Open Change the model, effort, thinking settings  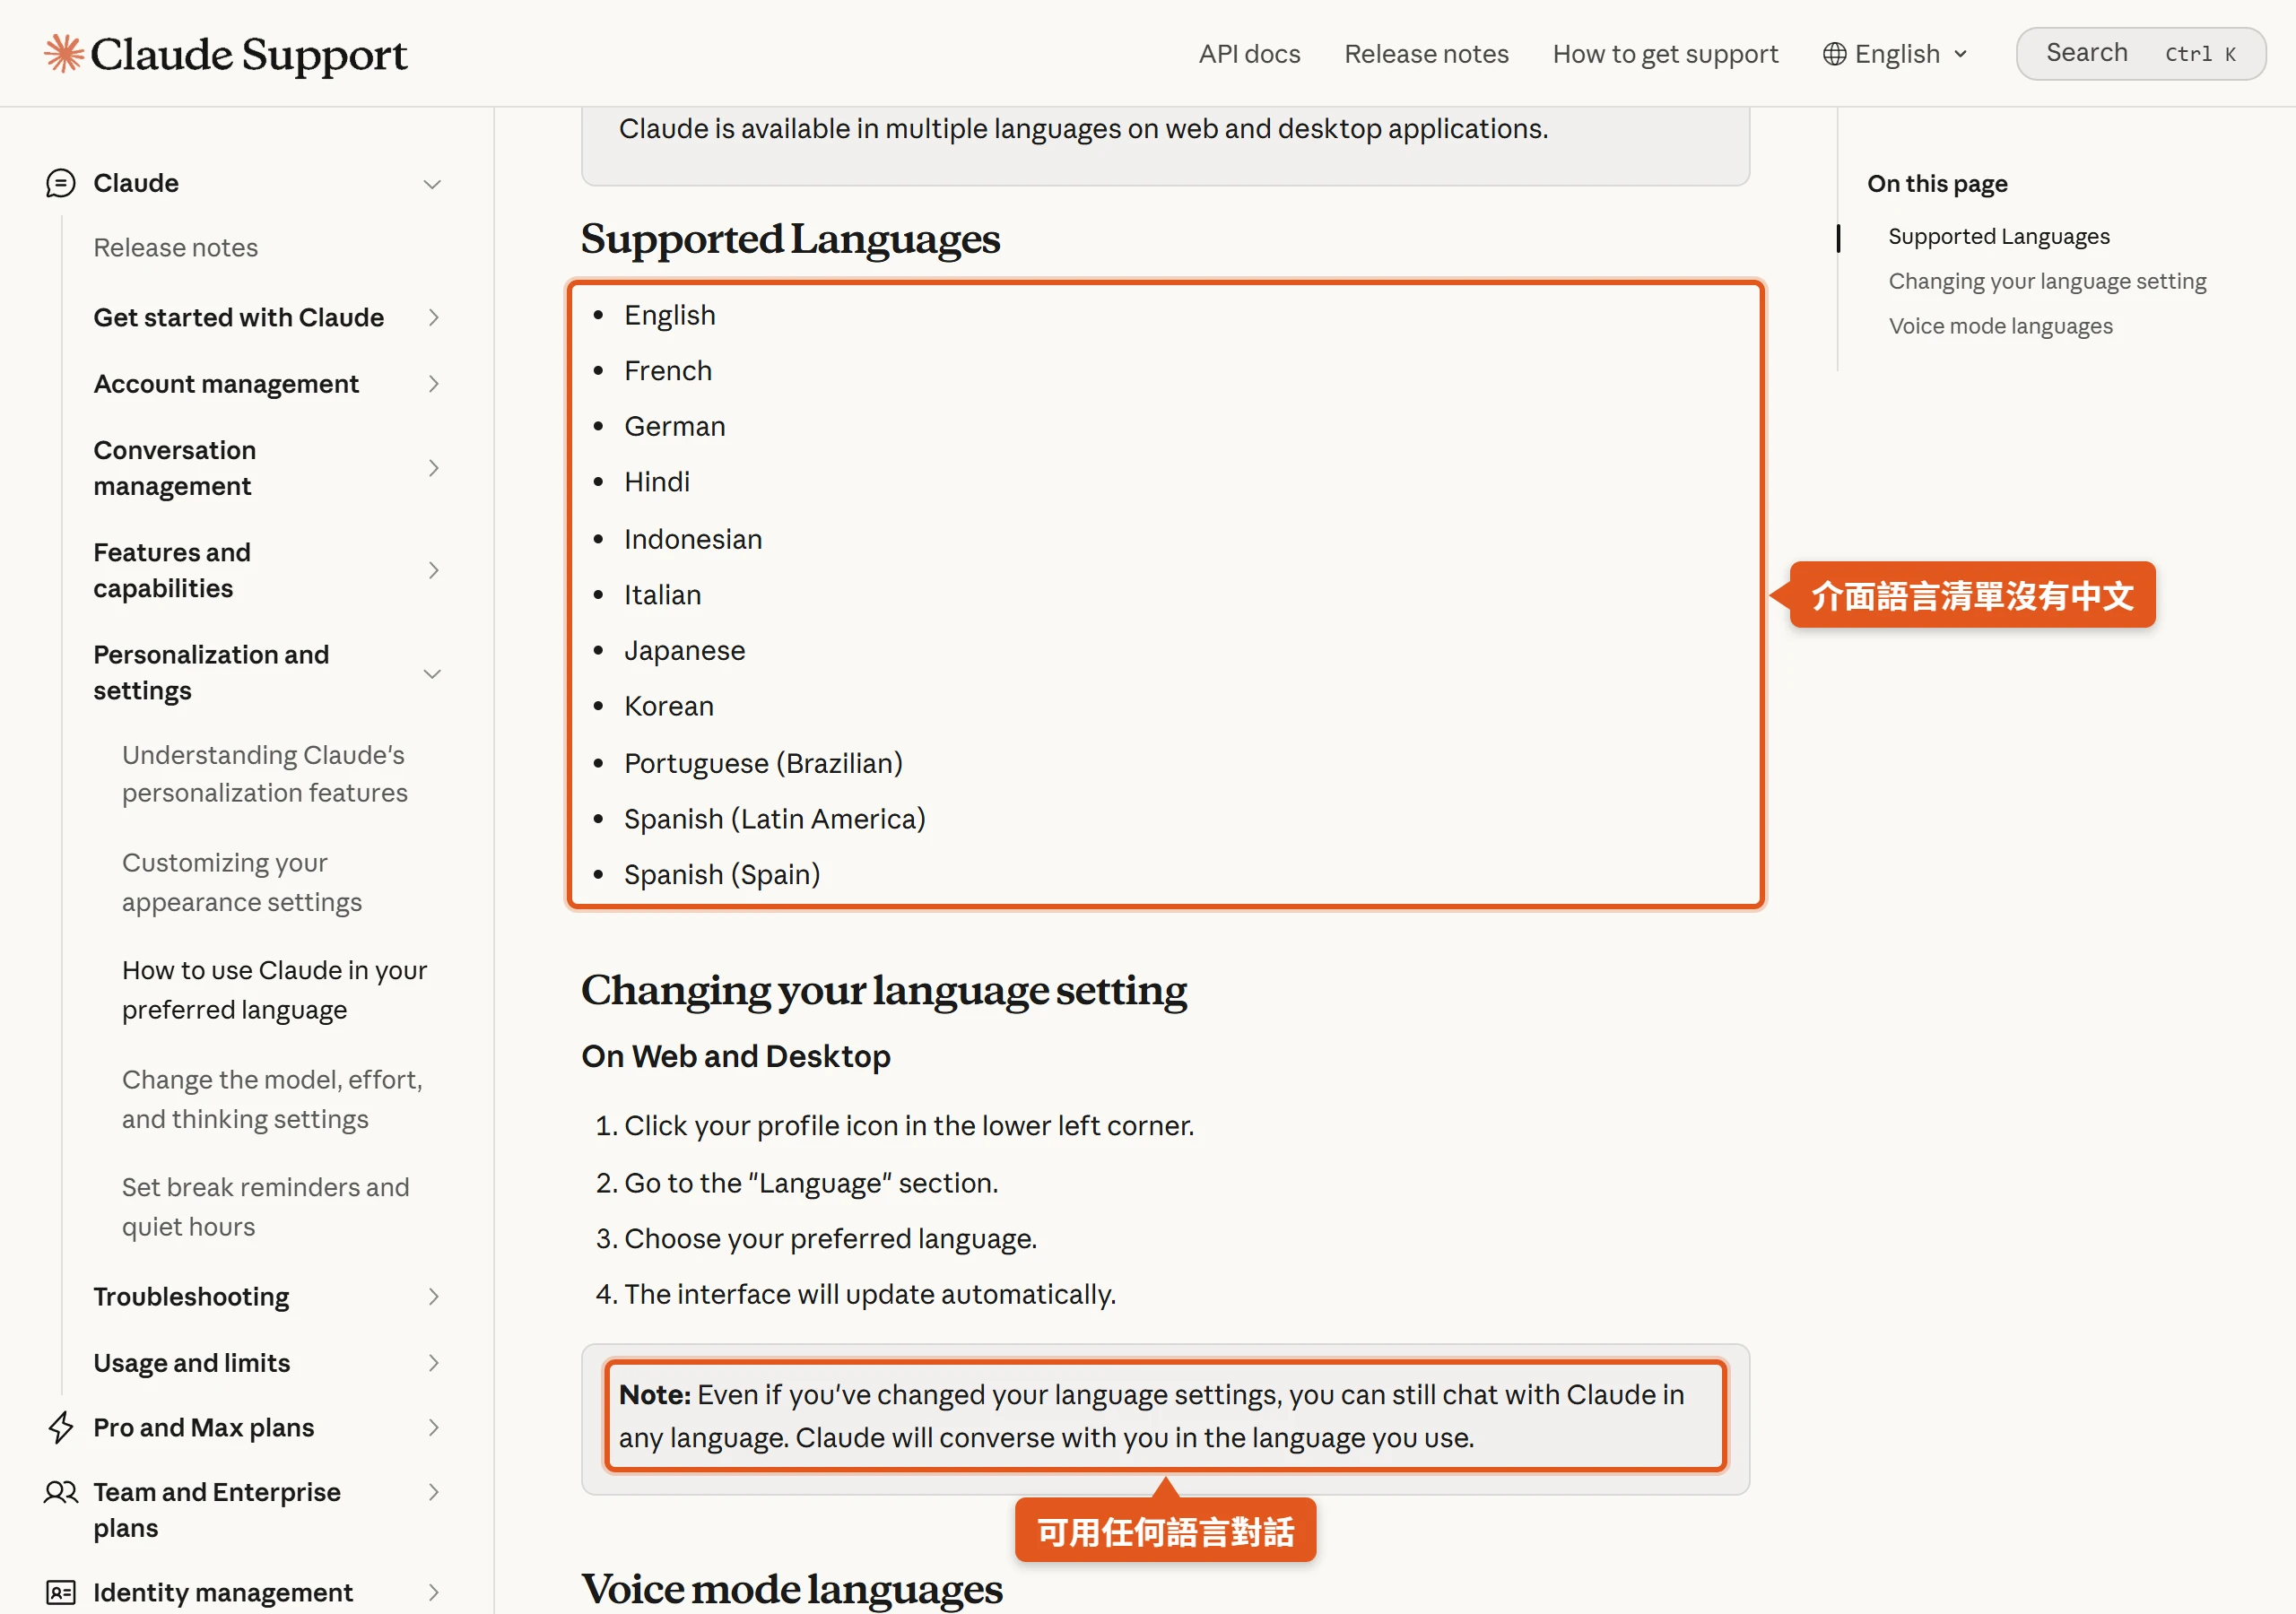click(272, 1099)
